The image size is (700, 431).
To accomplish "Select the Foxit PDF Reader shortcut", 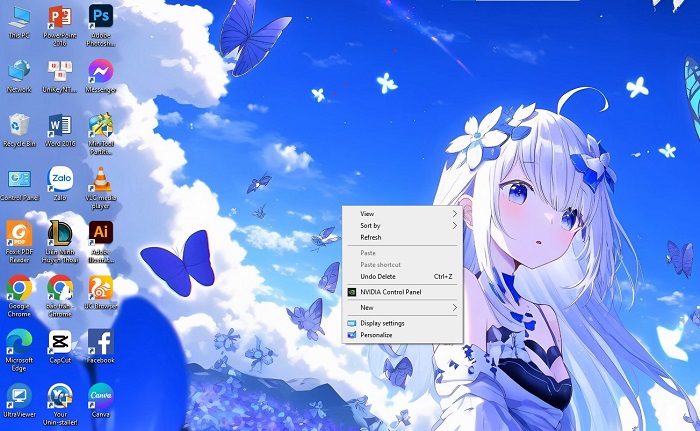I will [19, 242].
